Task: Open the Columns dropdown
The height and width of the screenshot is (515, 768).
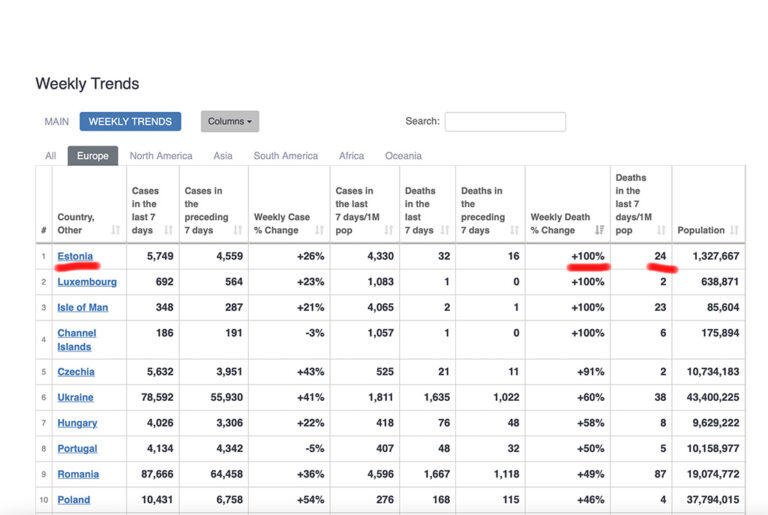Action: 229,122
